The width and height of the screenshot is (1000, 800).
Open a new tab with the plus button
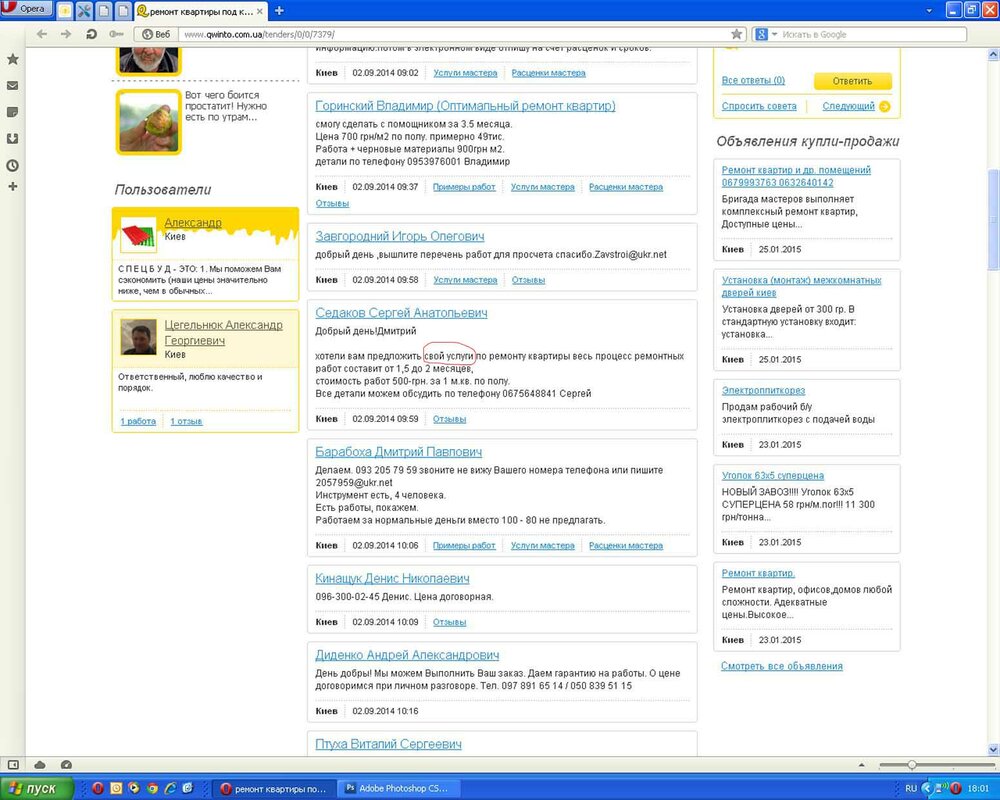coord(278,9)
